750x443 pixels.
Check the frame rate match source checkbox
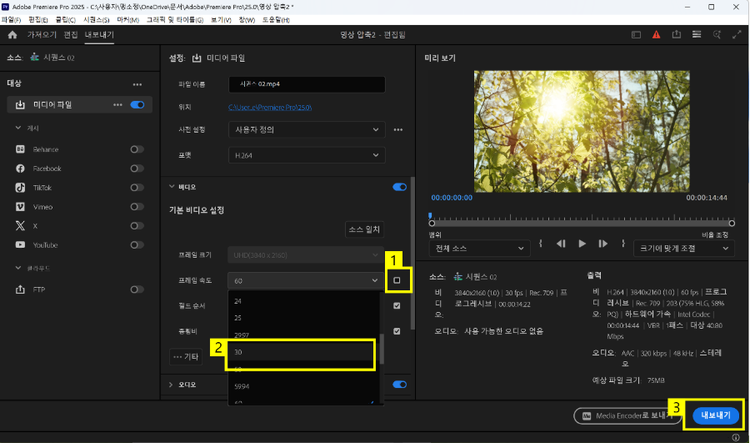click(397, 280)
